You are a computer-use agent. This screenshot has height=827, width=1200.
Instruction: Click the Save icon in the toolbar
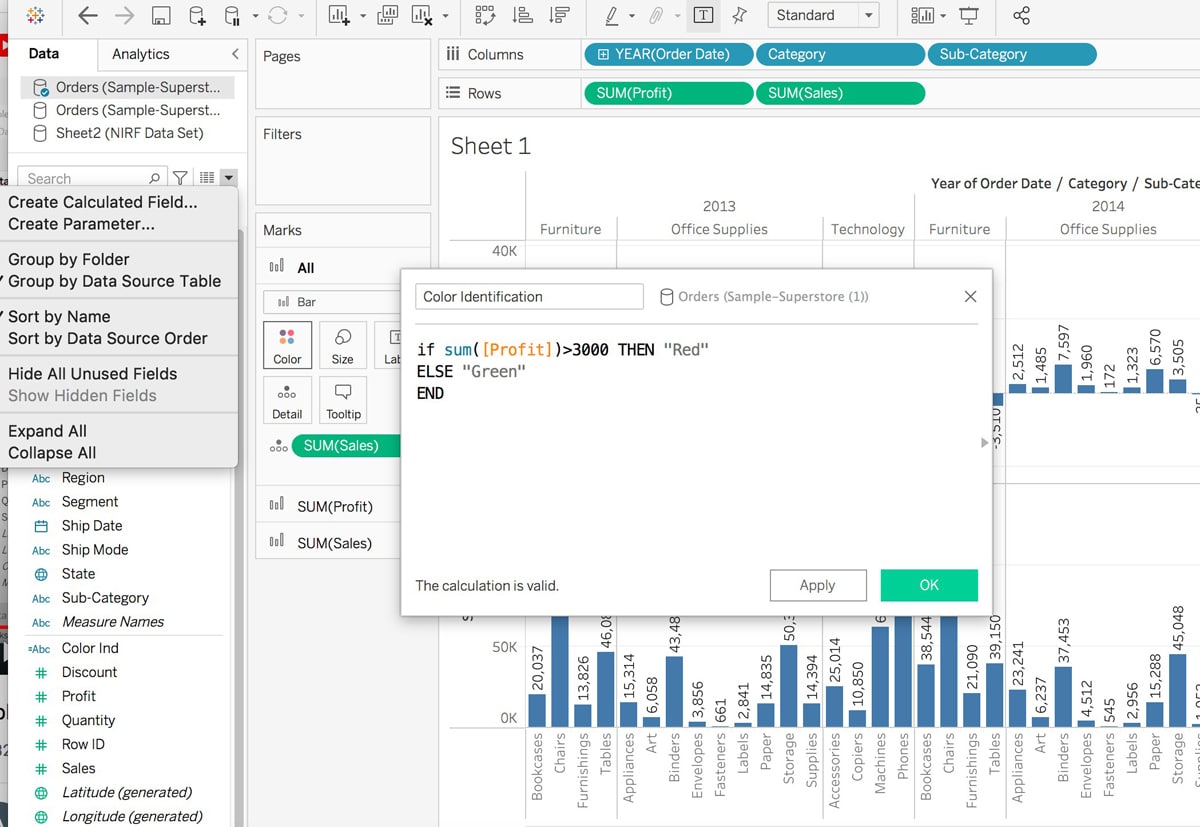tap(160, 16)
